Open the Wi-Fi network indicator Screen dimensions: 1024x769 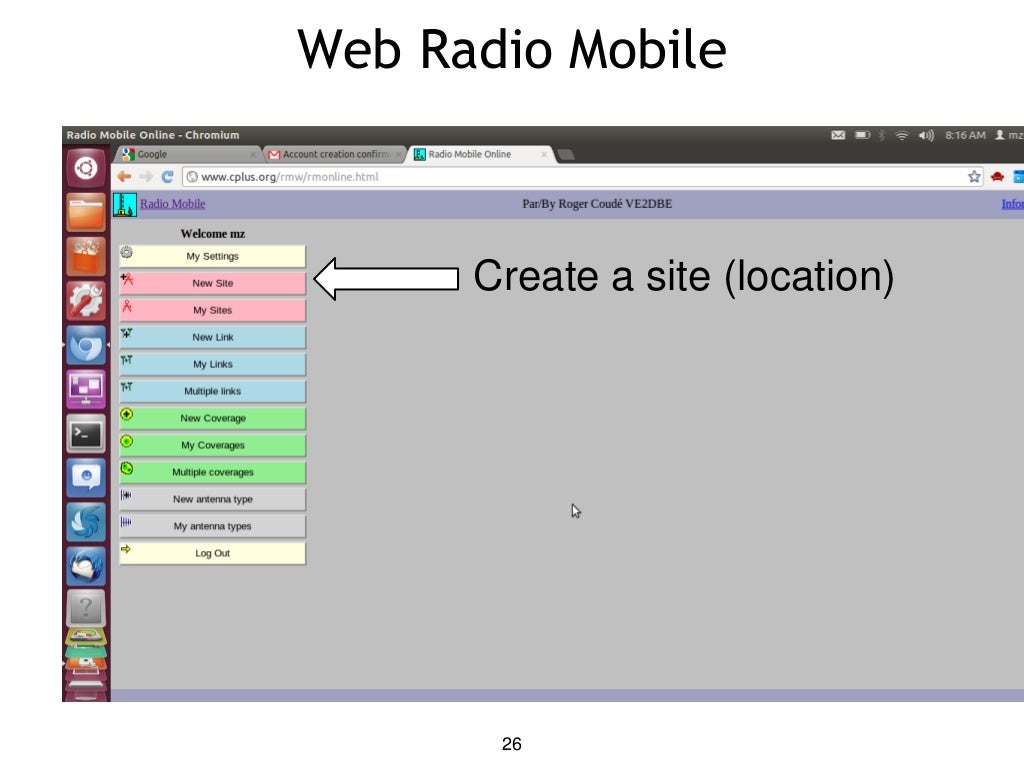pyautogui.click(x=902, y=135)
